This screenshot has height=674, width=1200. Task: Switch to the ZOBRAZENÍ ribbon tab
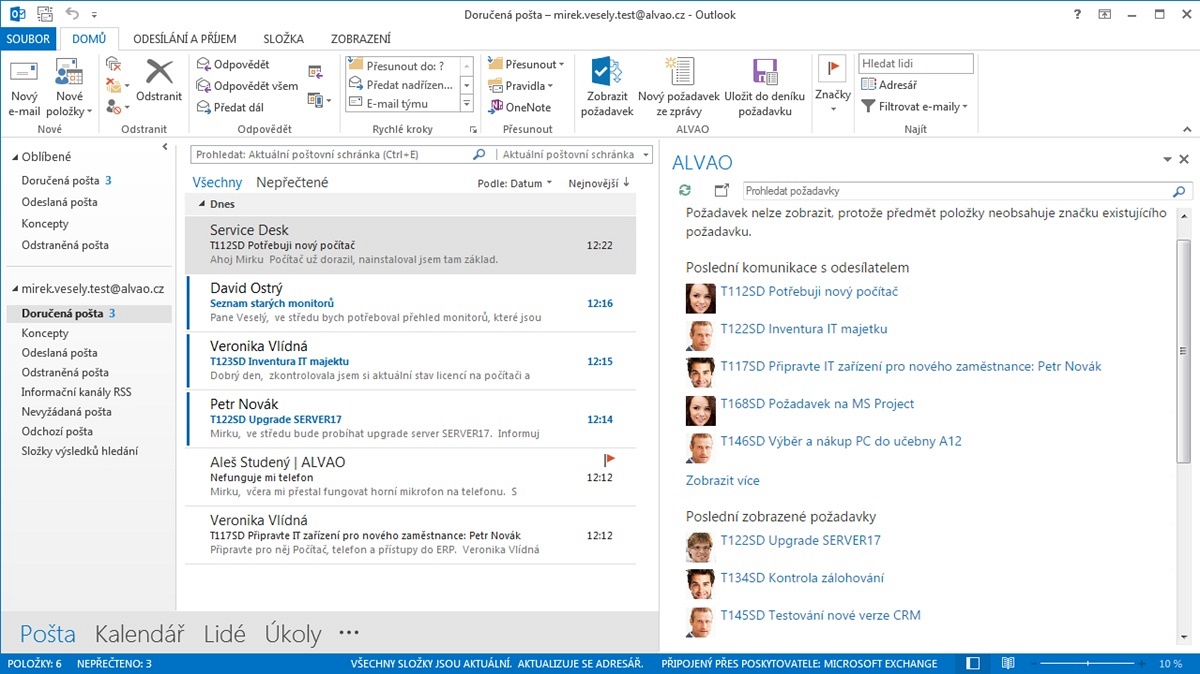click(x=361, y=39)
